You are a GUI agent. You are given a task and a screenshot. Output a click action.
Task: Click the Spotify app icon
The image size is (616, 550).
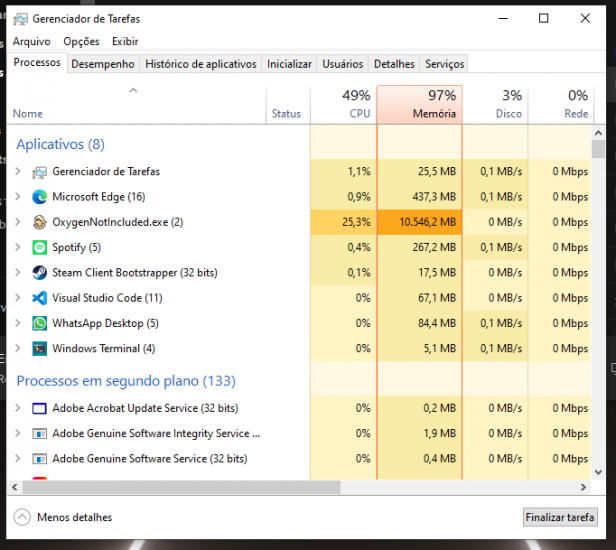pos(40,247)
